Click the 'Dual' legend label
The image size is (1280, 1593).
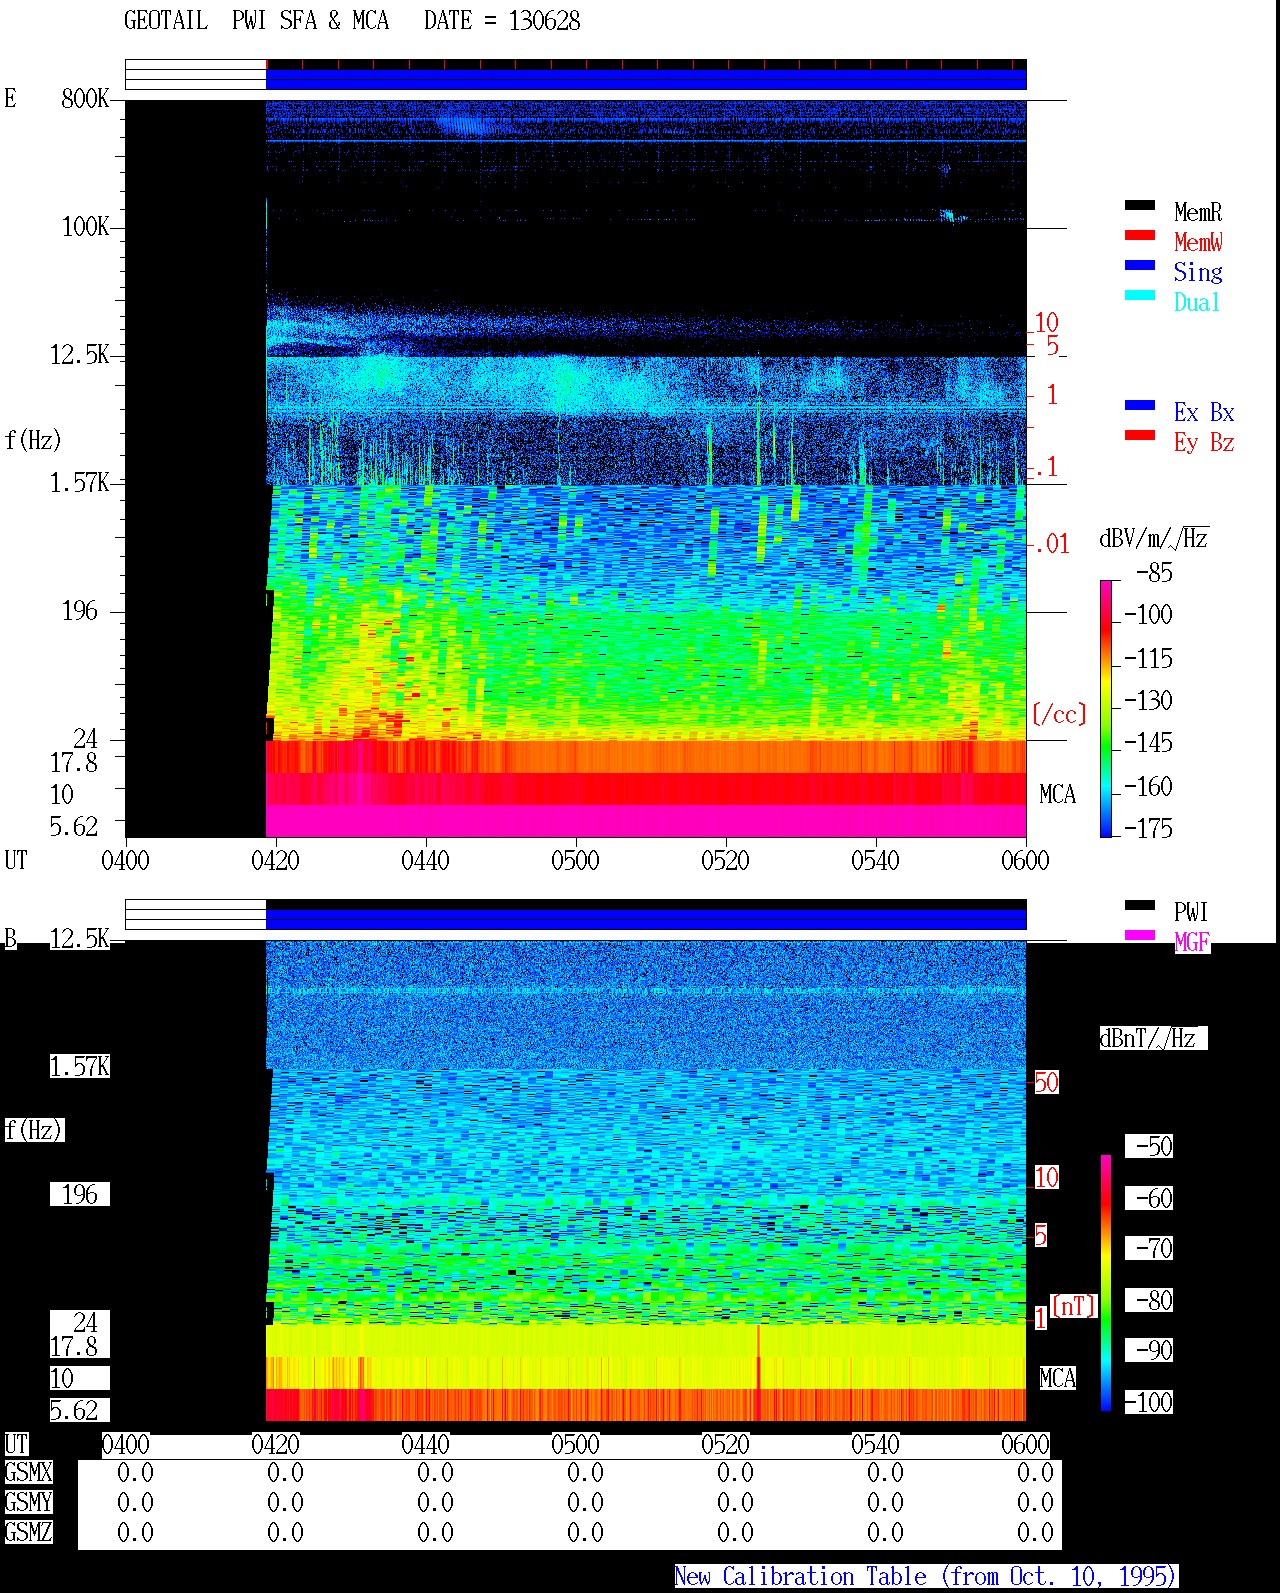point(1198,302)
